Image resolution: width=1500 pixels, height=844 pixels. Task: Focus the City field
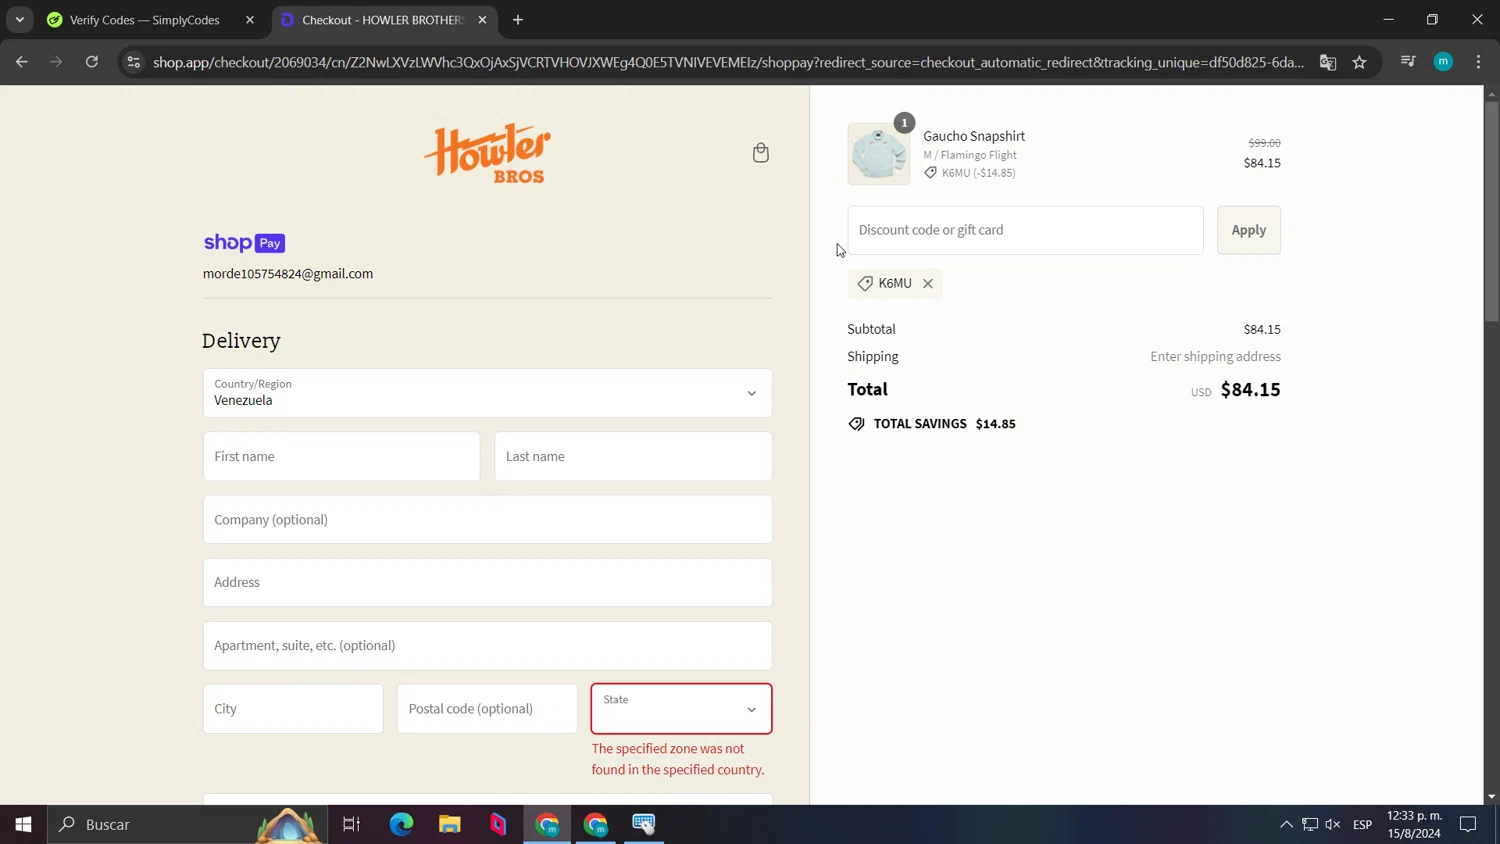(293, 709)
